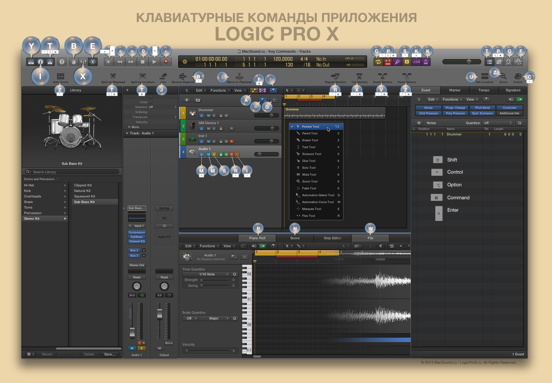The height and width of the screenshot is (383, 552).
Task: Select Scissors Tool from the tool menu
Action: 316,154
